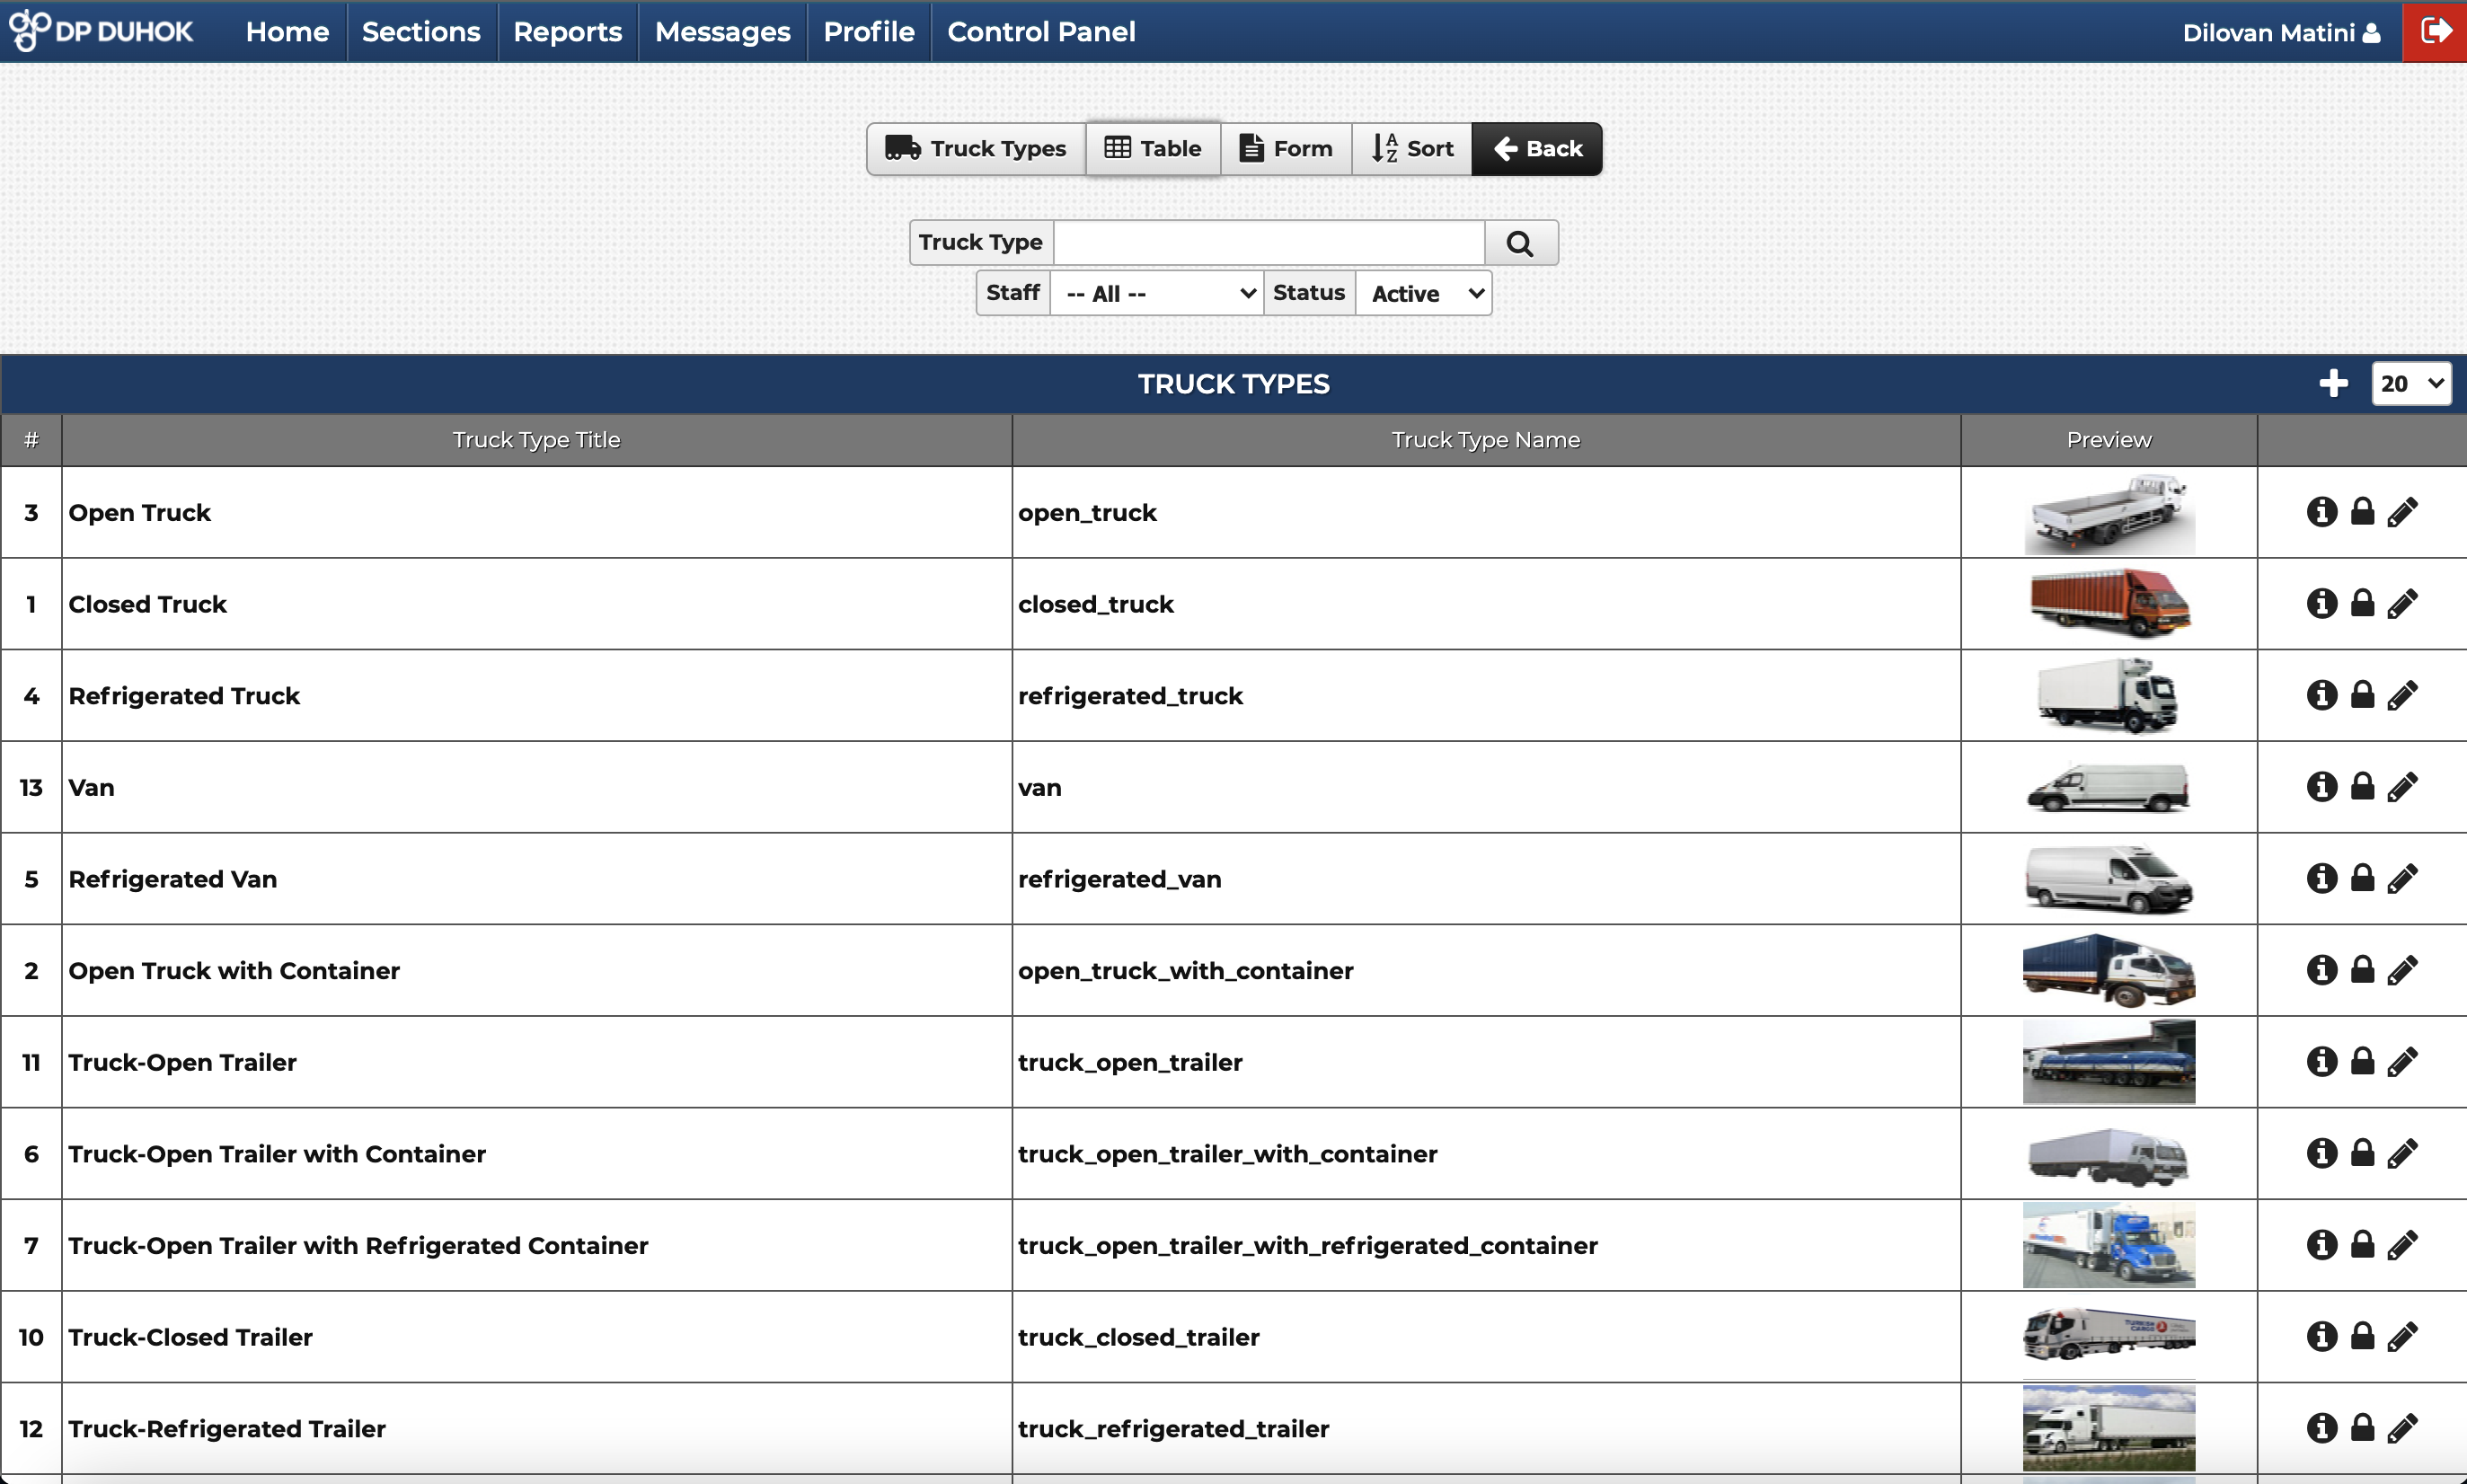
Task: Click the Open Truck preview image
Action: [x=2109, y=513]
